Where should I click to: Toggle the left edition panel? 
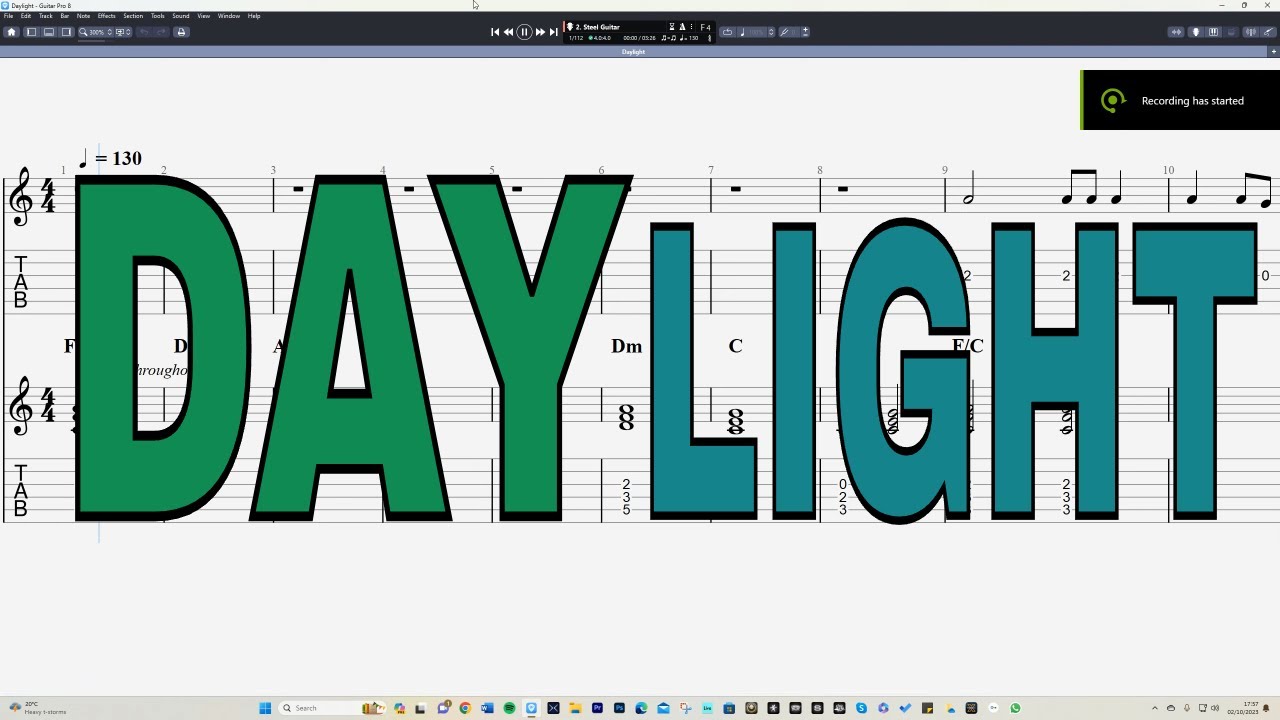[x=31, y=32]
